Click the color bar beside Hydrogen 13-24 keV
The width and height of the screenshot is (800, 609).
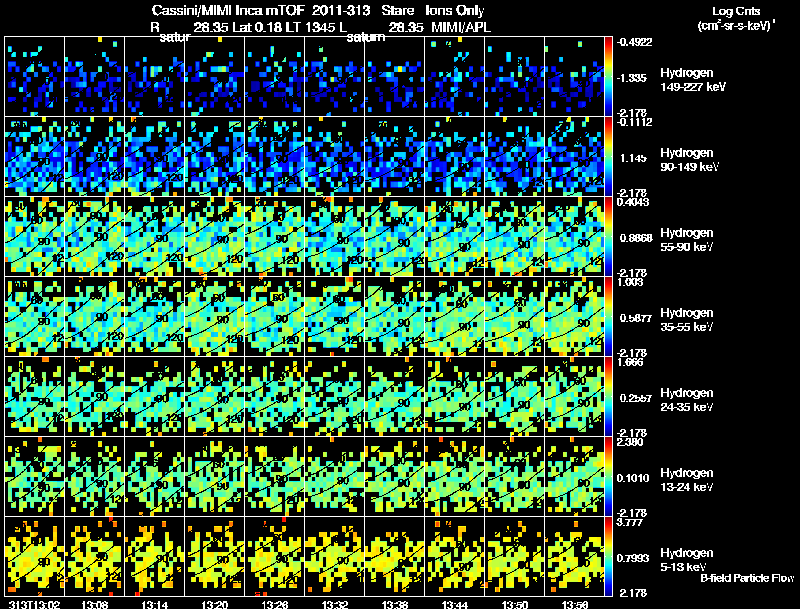(x=608, y=476)
